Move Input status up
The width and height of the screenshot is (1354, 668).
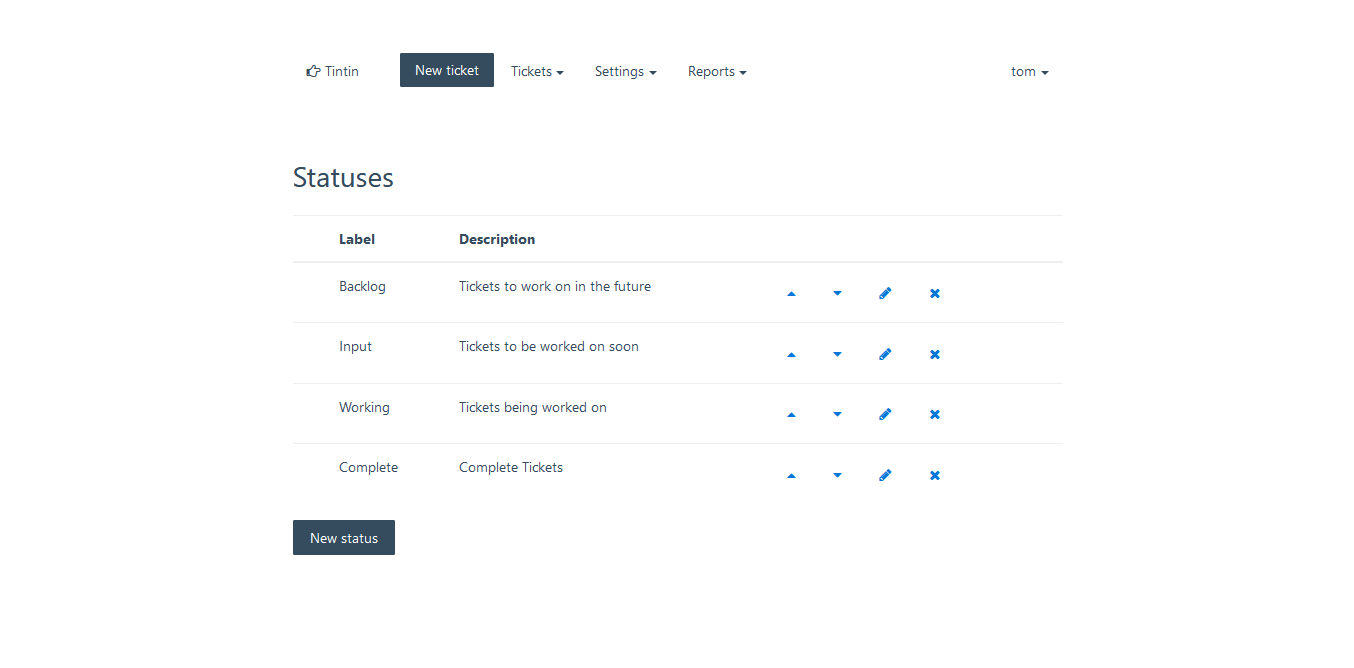791,355
